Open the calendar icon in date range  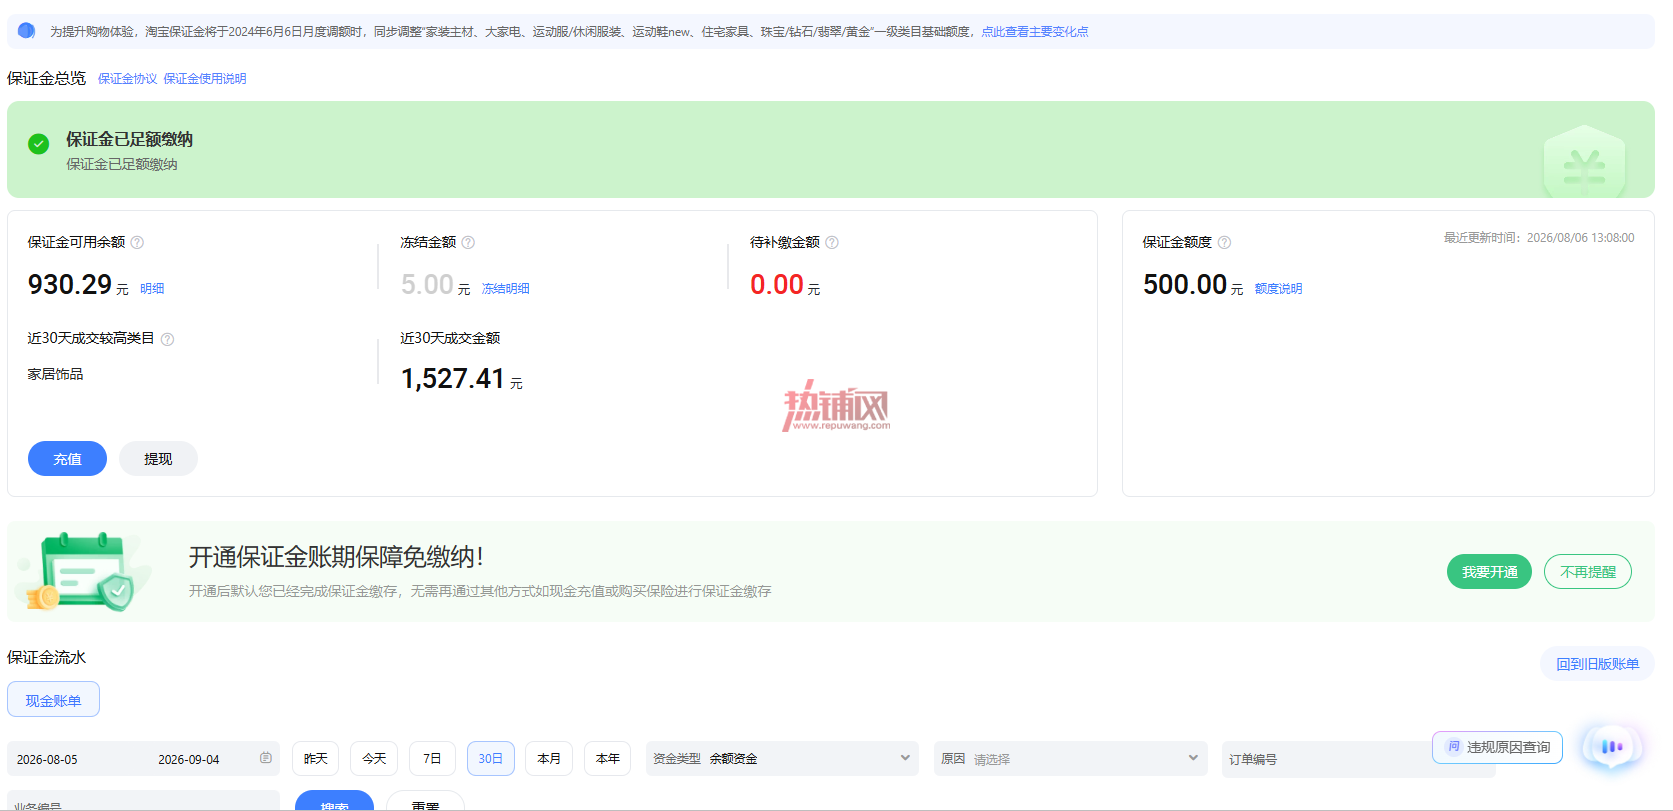tap(265, 758)
